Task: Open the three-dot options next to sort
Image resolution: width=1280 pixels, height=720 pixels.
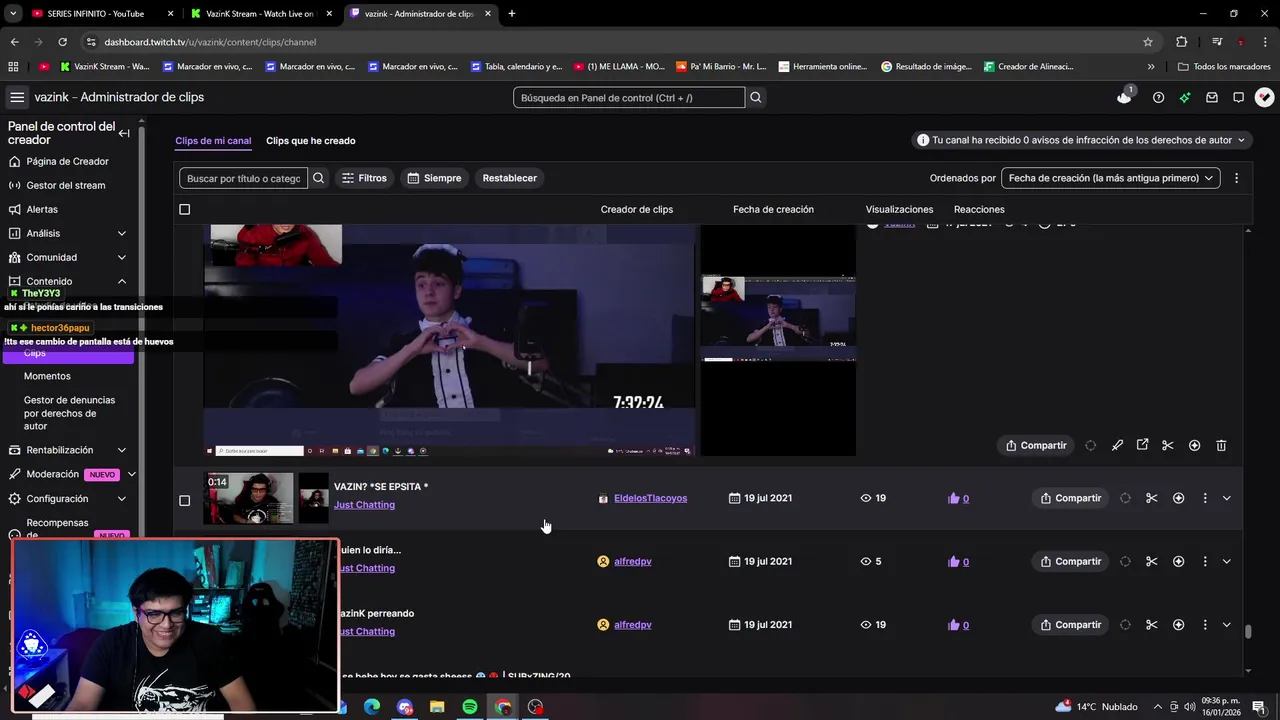Action: click(1236, 178)
